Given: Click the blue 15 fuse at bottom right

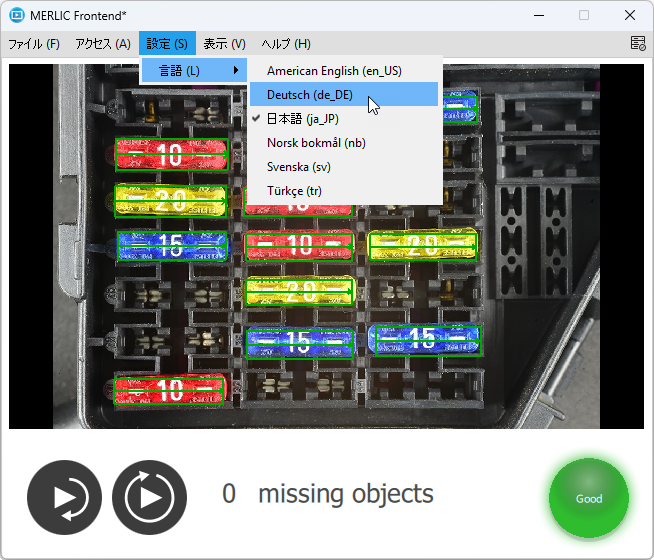Looking at the screenshot, I should (425, 339).
